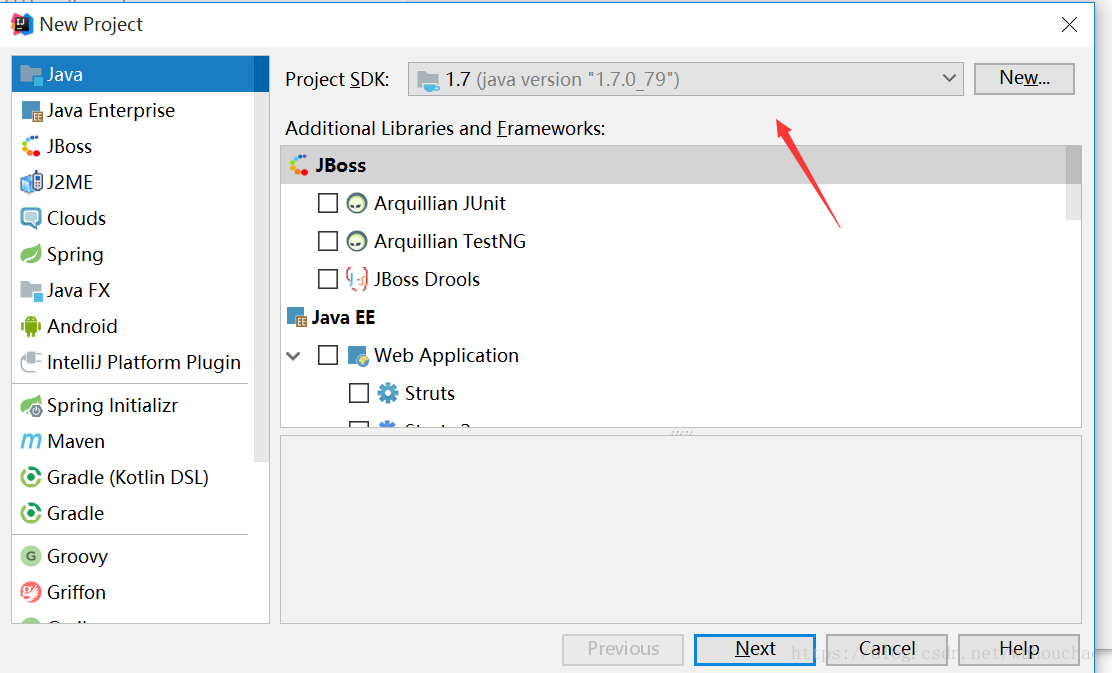Click the Cancel button
This screenshot has height=673, width=1112.
pyautogui.click(x=886, y=649)
